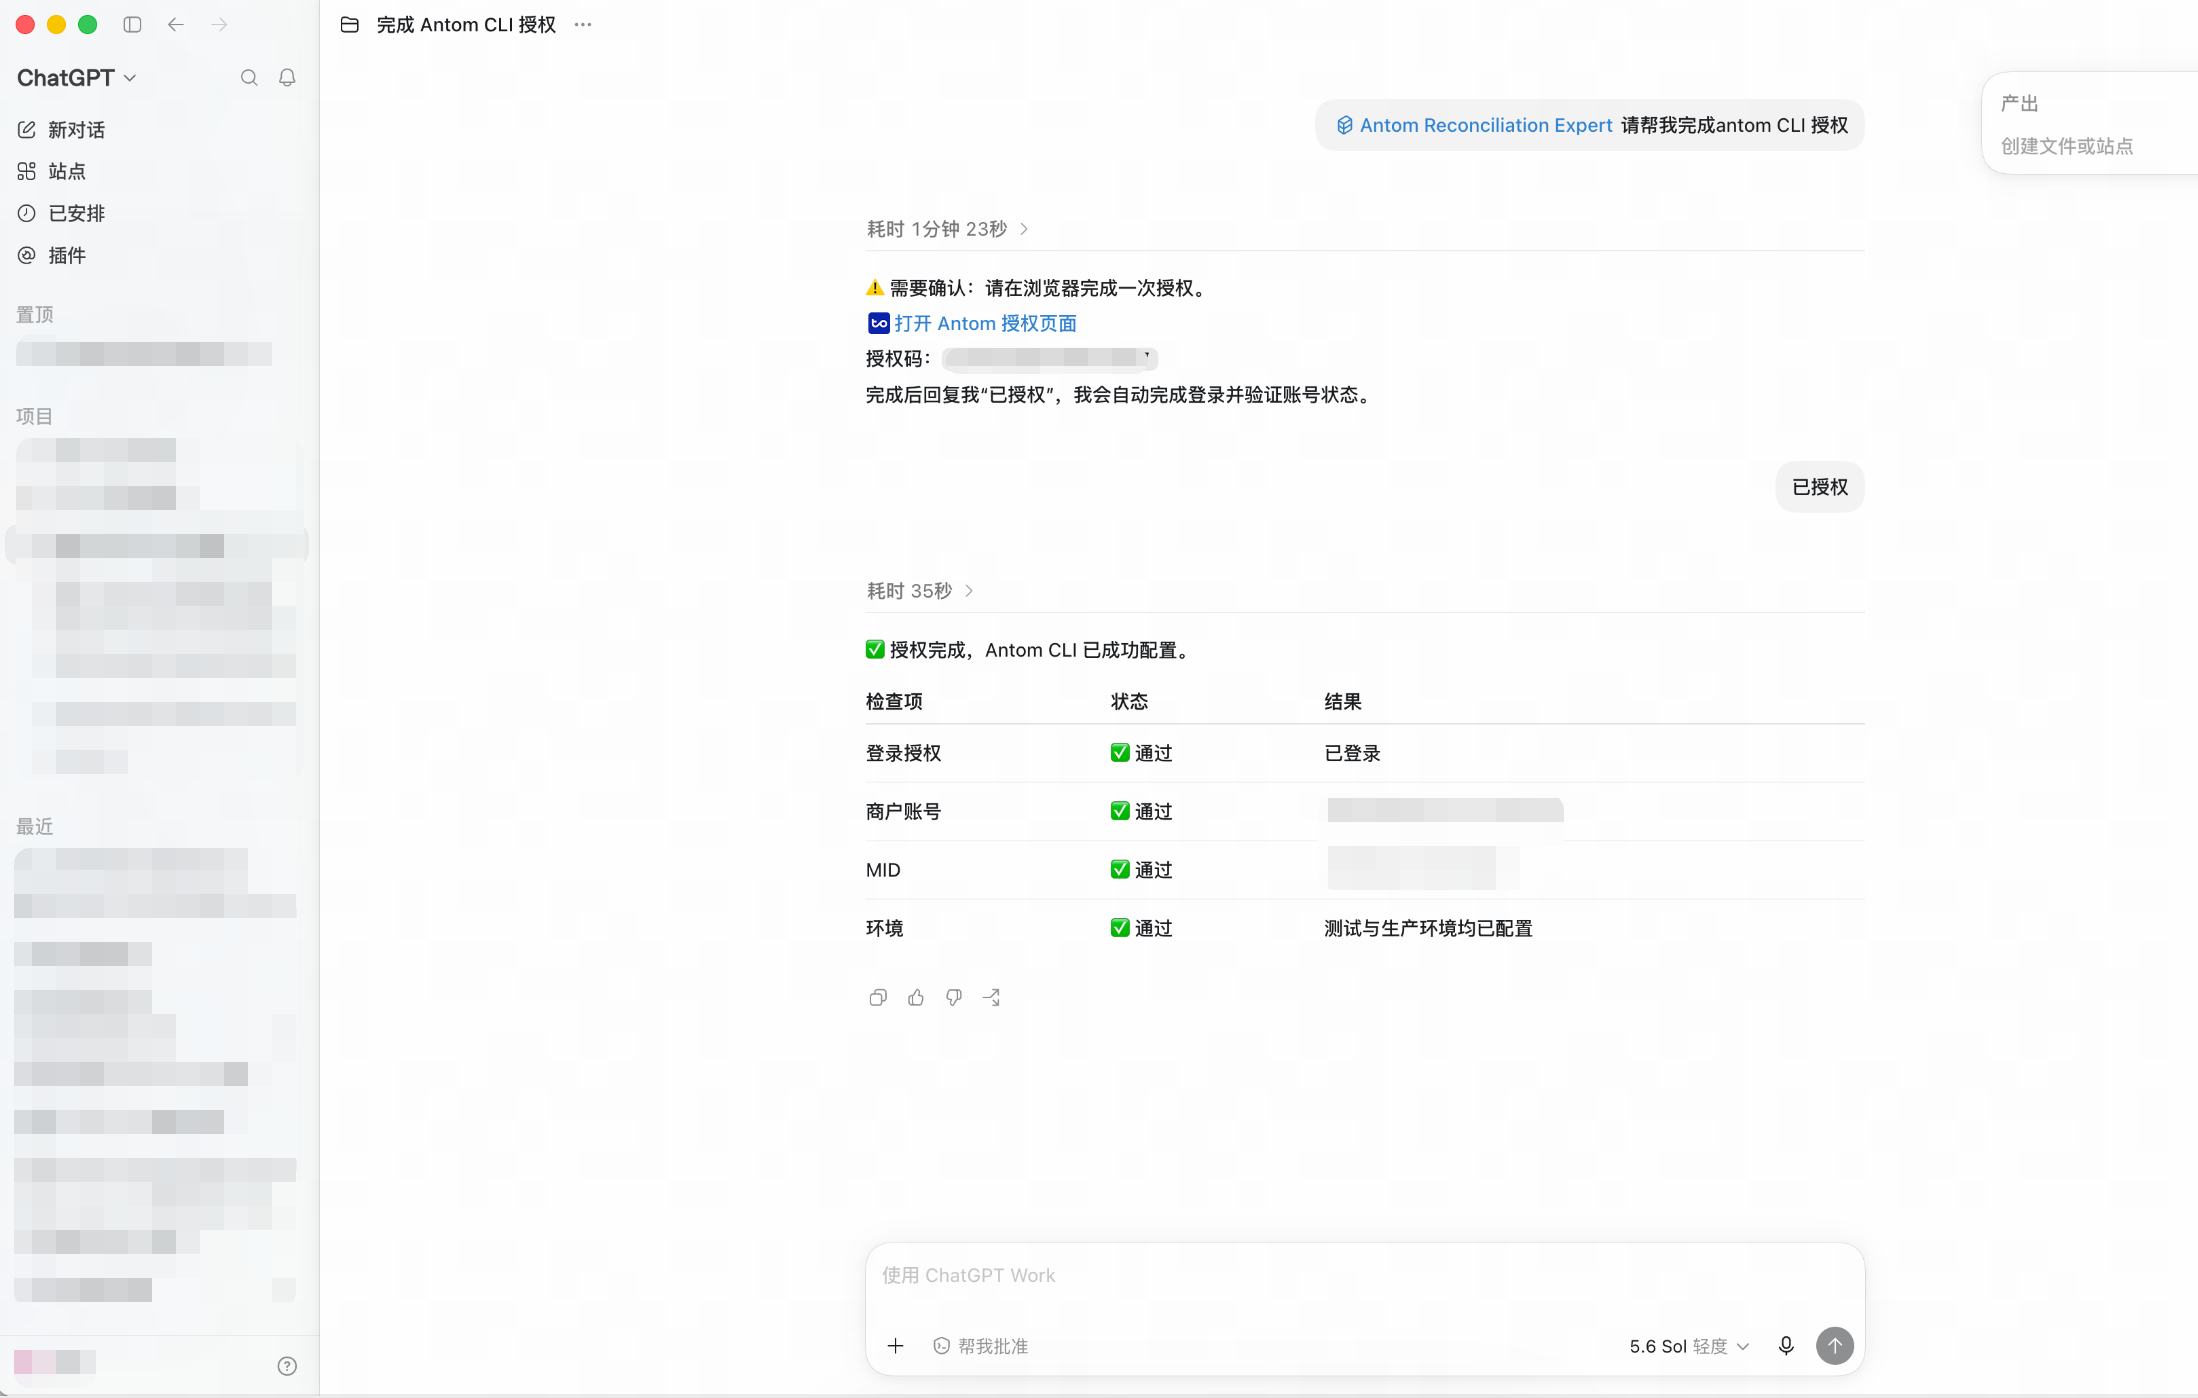Viewport: 2198px width, 1398px height.
Task: Click the 完成 Antom CLI 授权 title
Action: [466, 25]
